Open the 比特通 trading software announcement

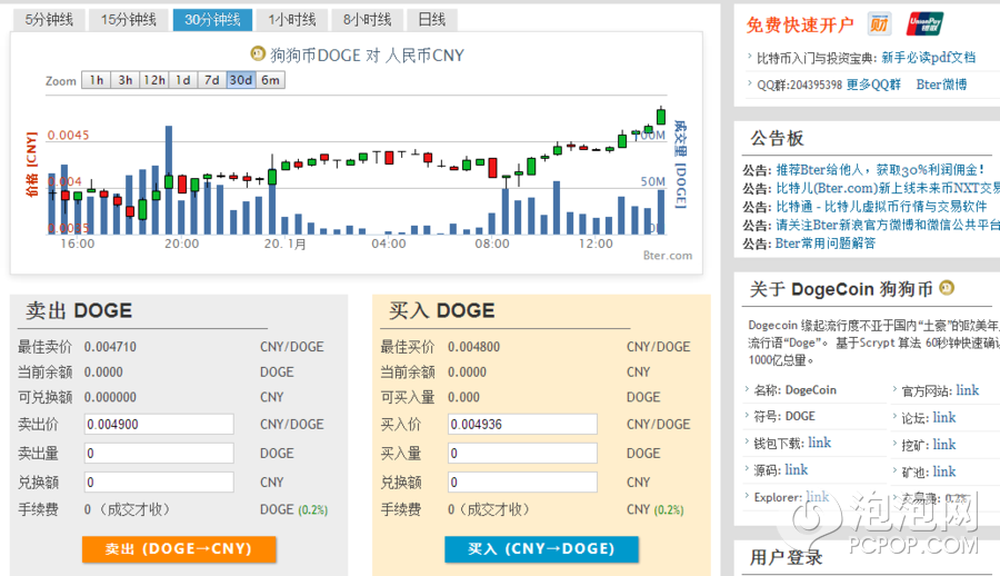click(881, 207)
